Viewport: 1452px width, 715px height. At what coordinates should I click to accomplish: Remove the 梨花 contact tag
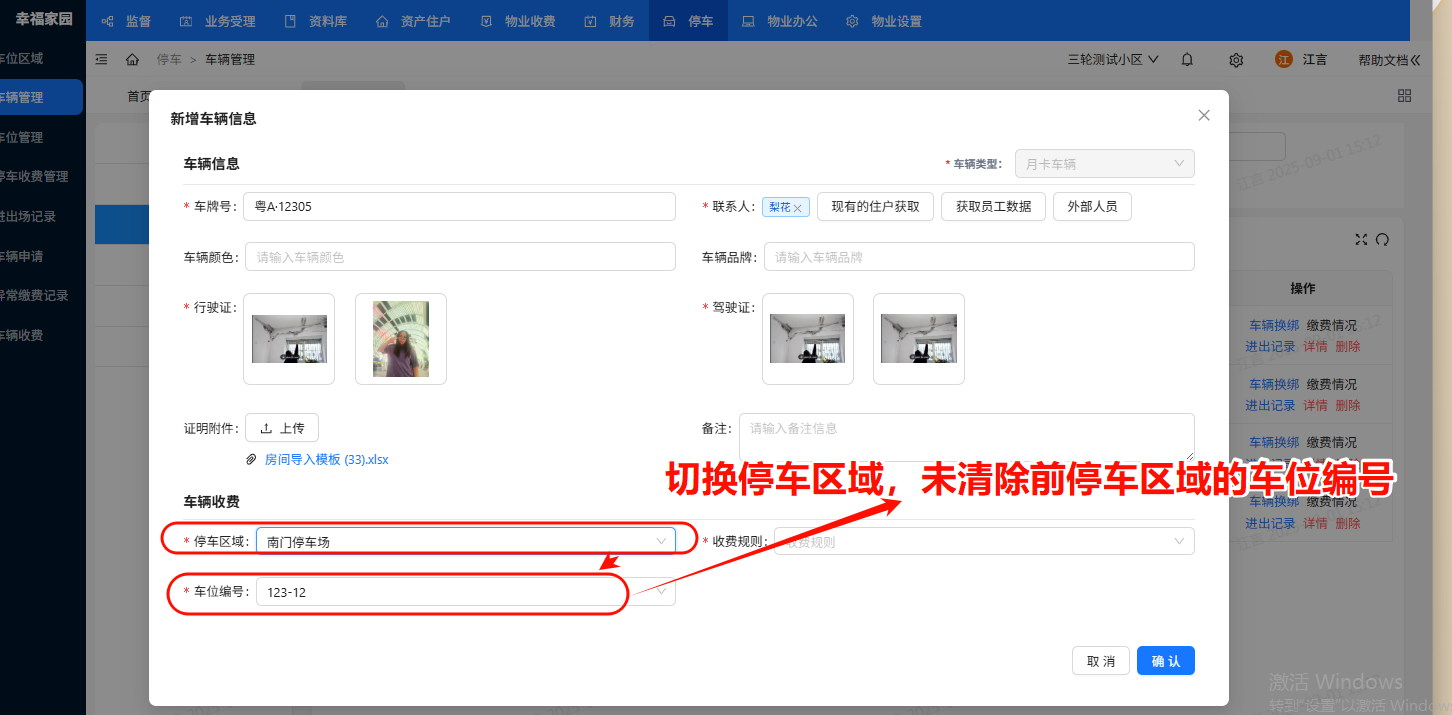pos(797,207)
